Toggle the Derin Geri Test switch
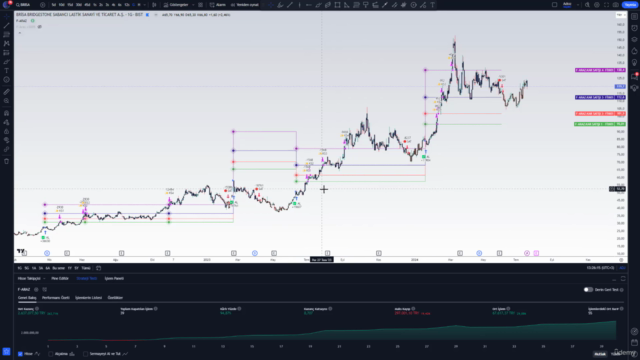Image resolution: width=640 pixels, height=360 pixels. click(x=588, y=289)
